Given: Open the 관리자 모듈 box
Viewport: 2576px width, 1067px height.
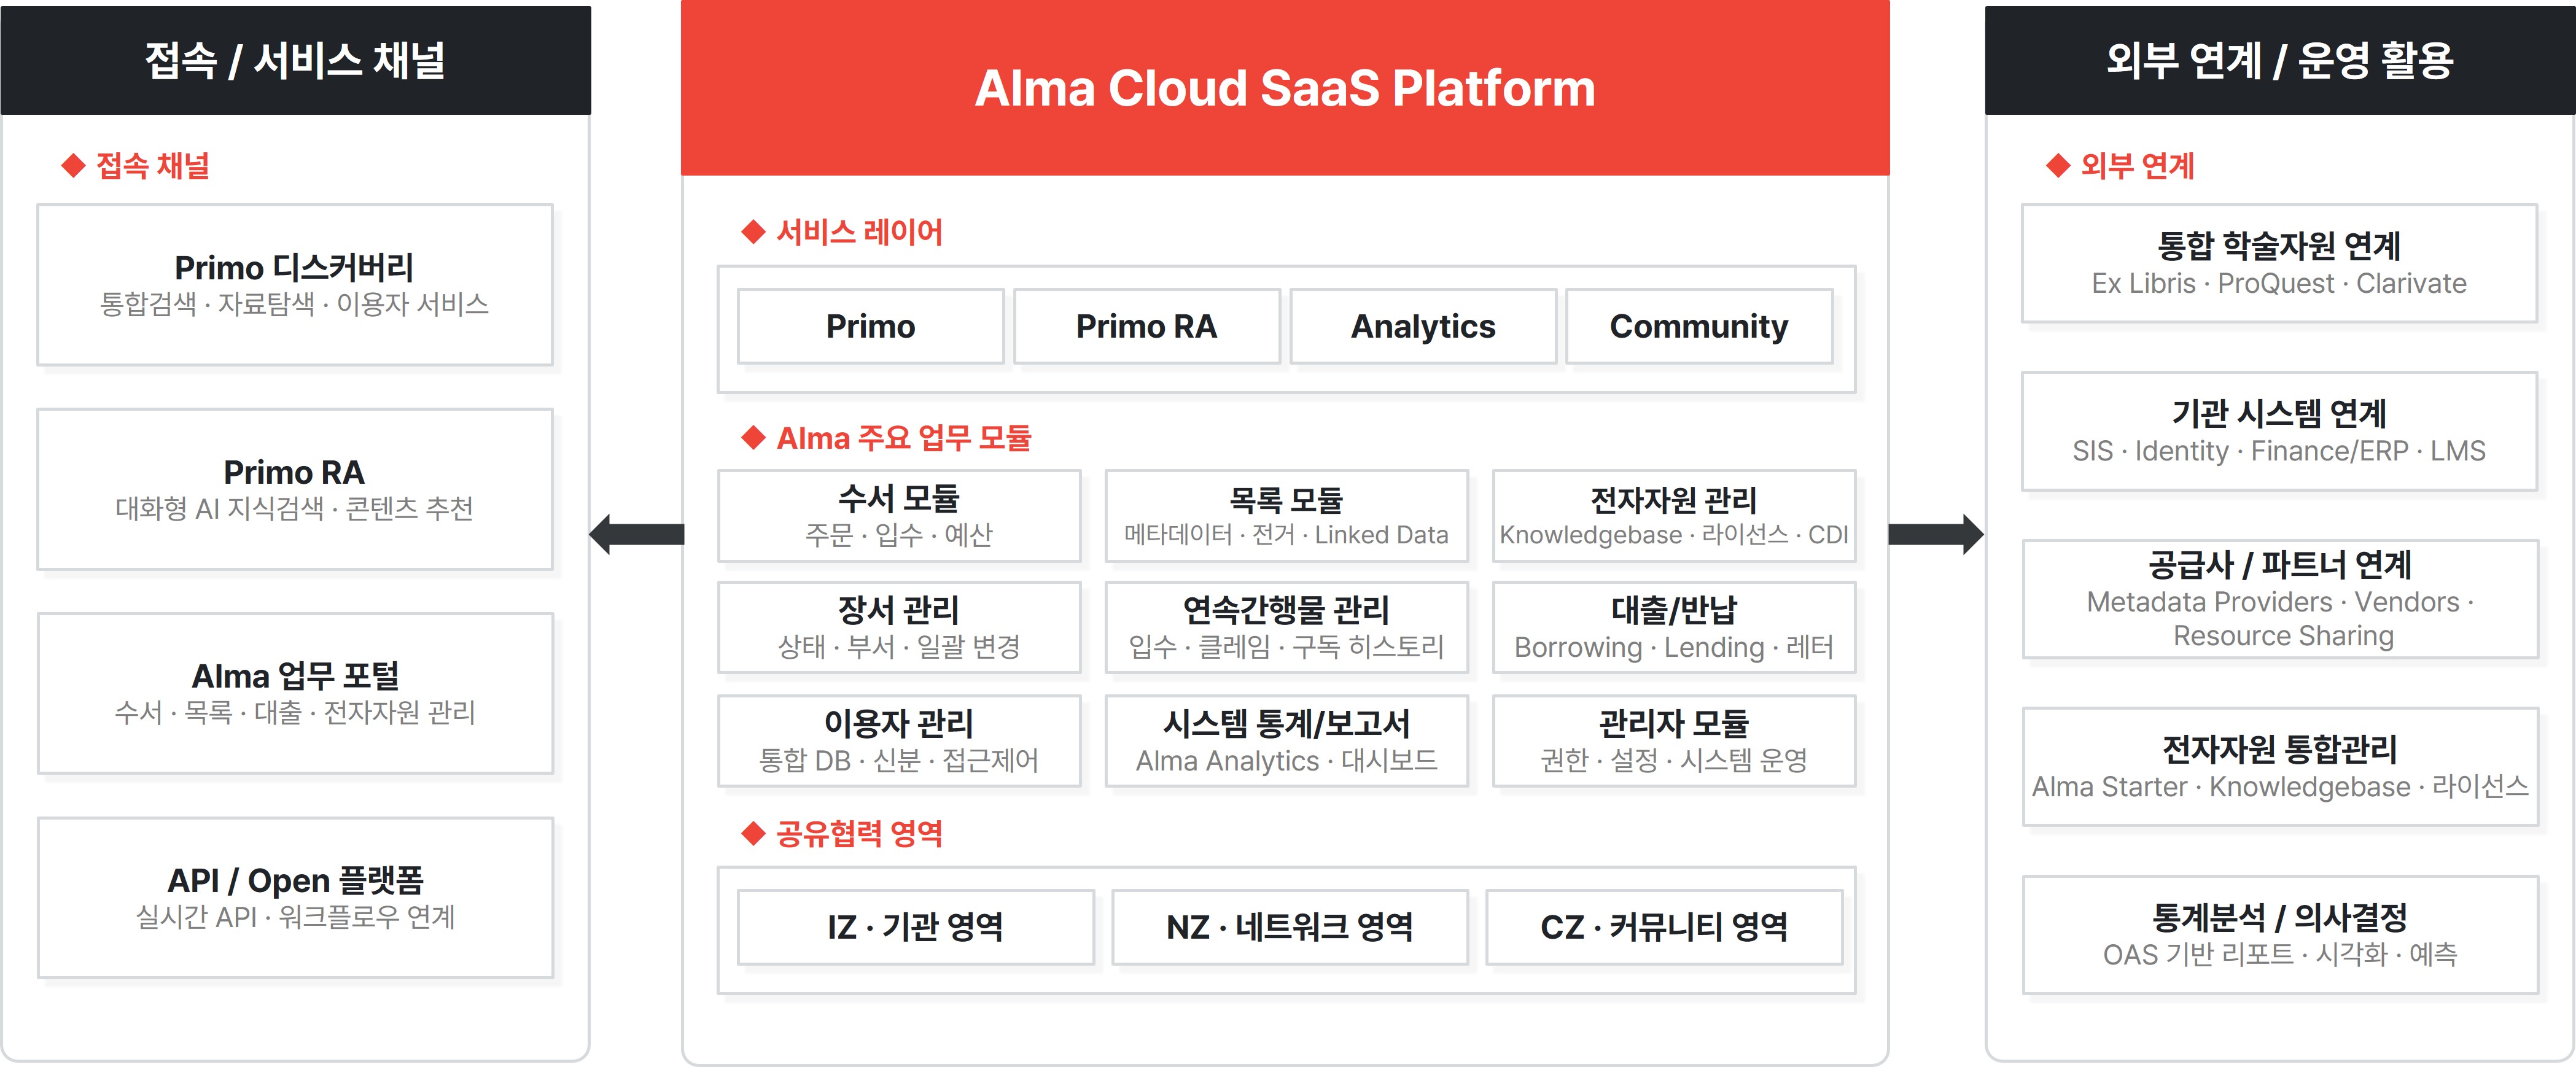Looking at the screenshot, I should [x=1674, y=740].
